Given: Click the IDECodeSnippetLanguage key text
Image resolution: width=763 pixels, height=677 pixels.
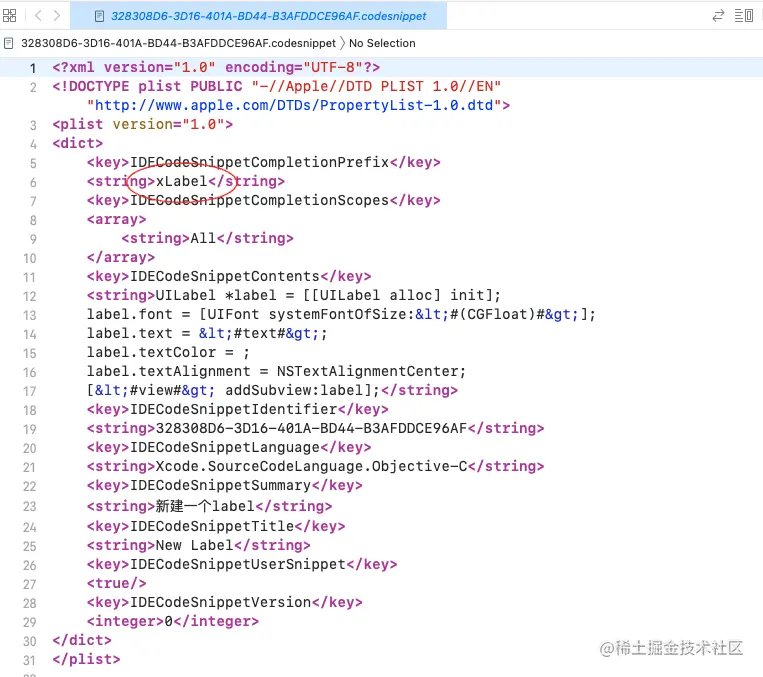Looking at the screenshot, I should click(x=225, y=447).
